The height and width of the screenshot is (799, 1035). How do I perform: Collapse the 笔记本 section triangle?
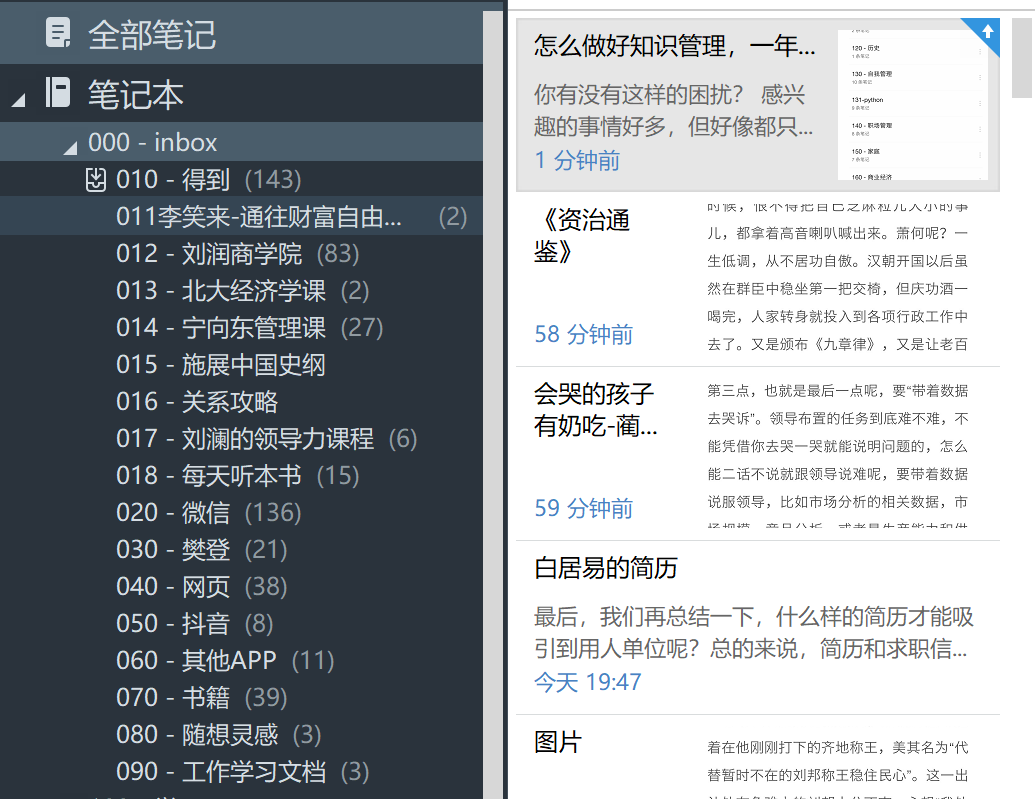pyautogui.click(x=18, y=100)
